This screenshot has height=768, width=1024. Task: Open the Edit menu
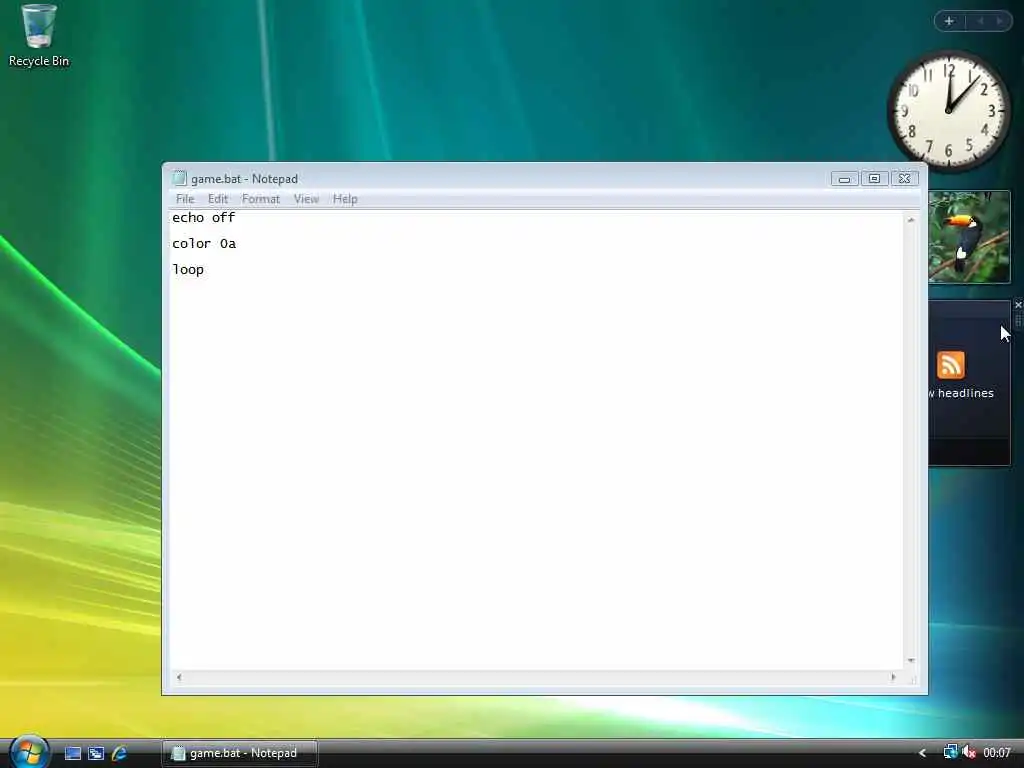(x=217, y=199)
